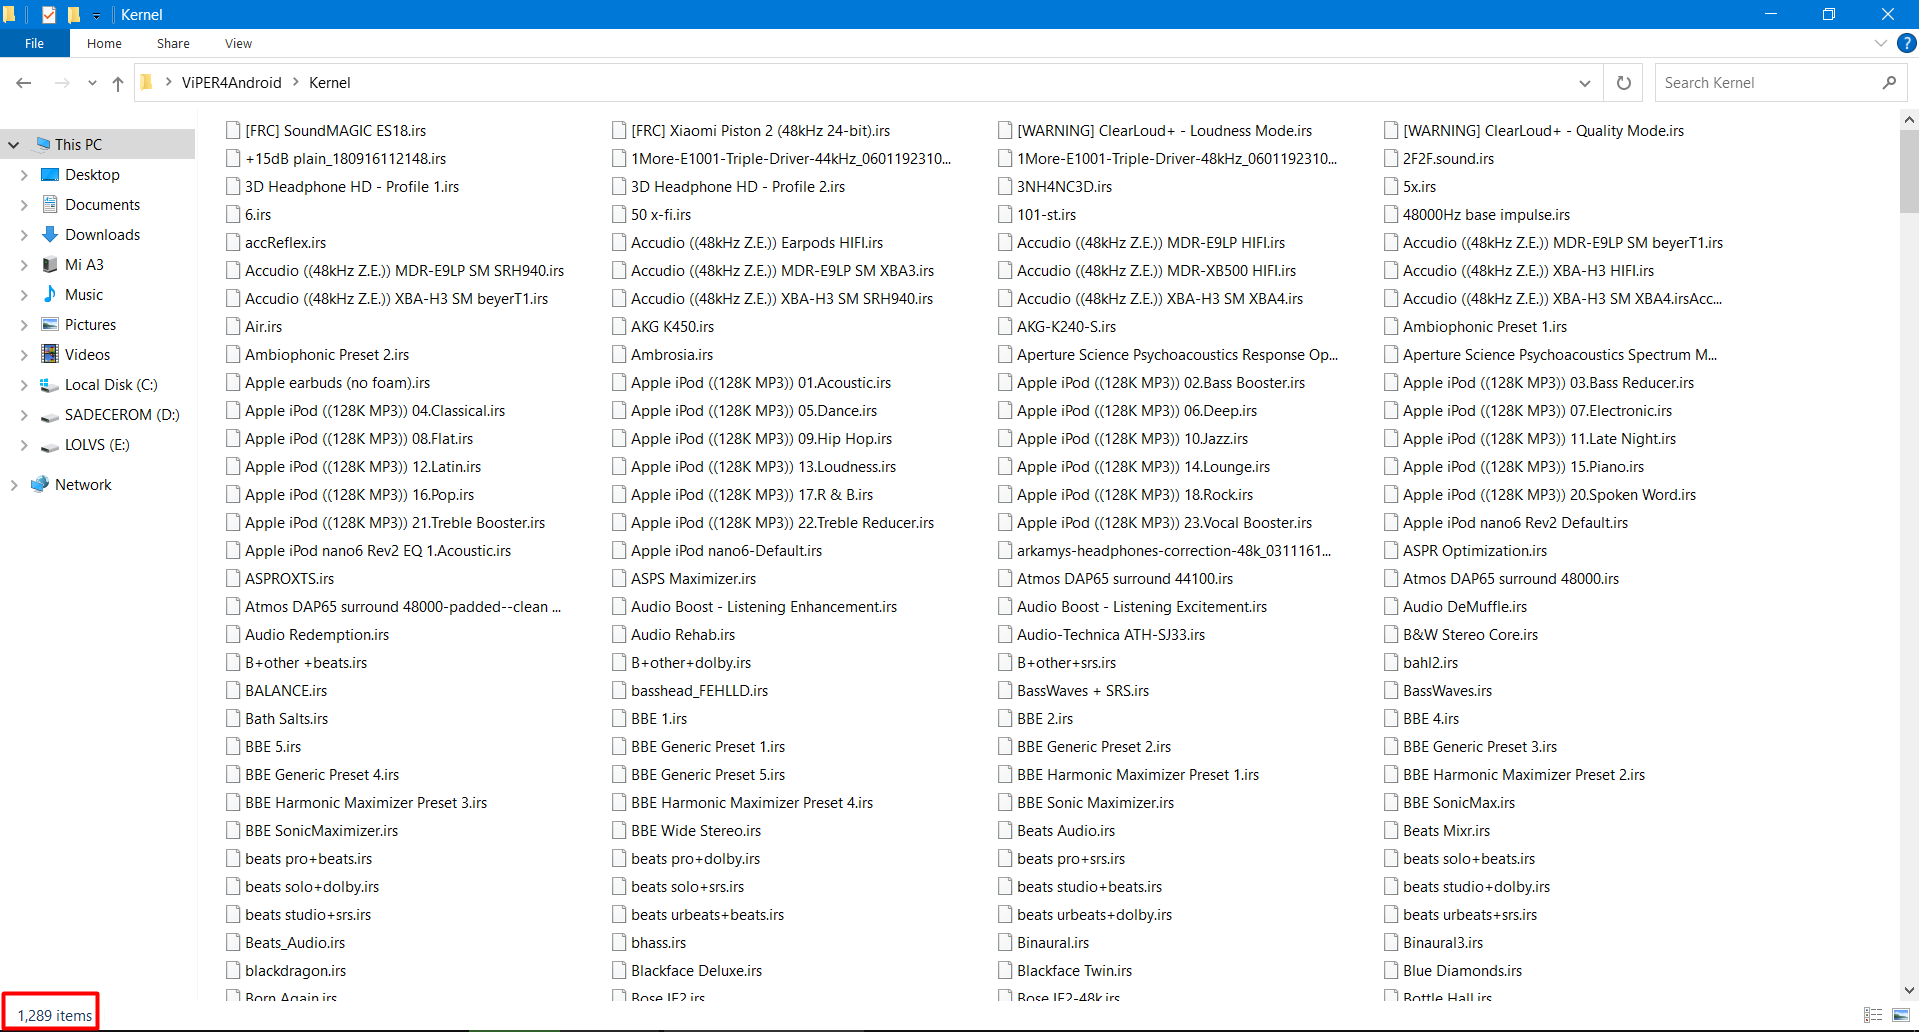The image size is (1919, 1032).
Task: Open the File menu
Action: point(34,43)
